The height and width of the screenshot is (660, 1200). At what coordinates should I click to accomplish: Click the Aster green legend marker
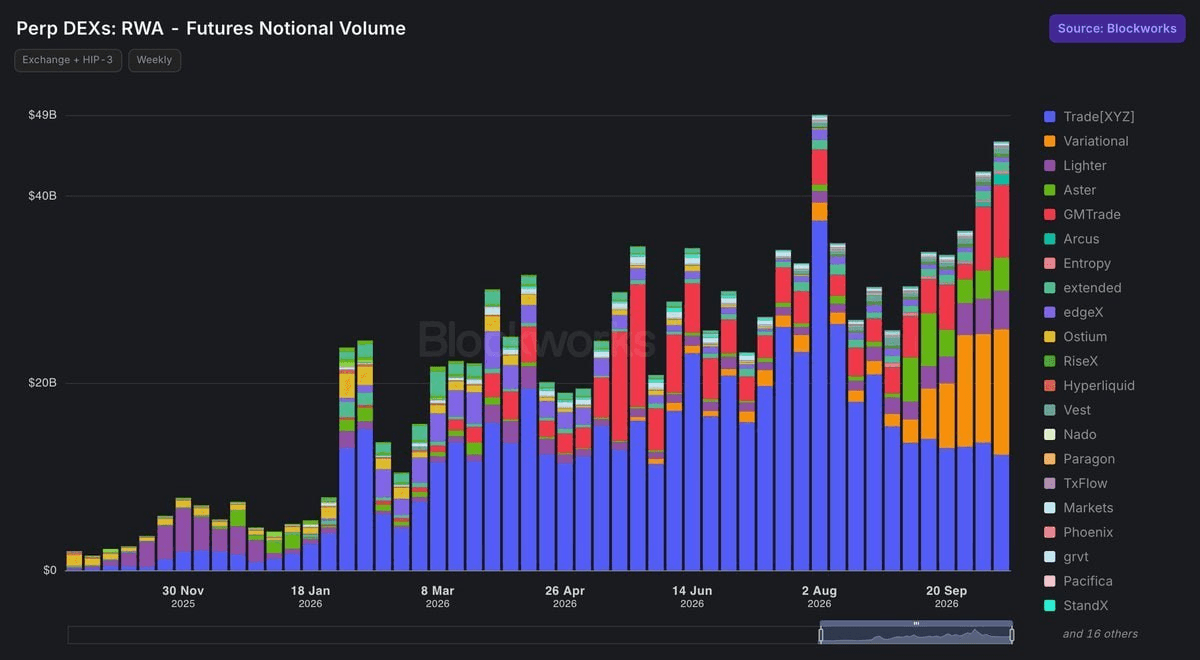(x=1049, y=190)
